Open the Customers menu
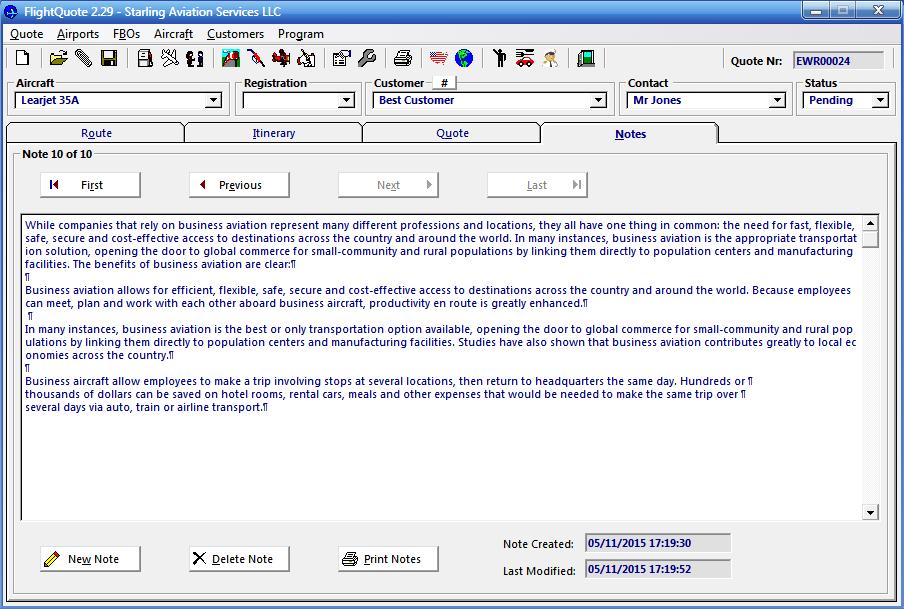 coord(235,34)
